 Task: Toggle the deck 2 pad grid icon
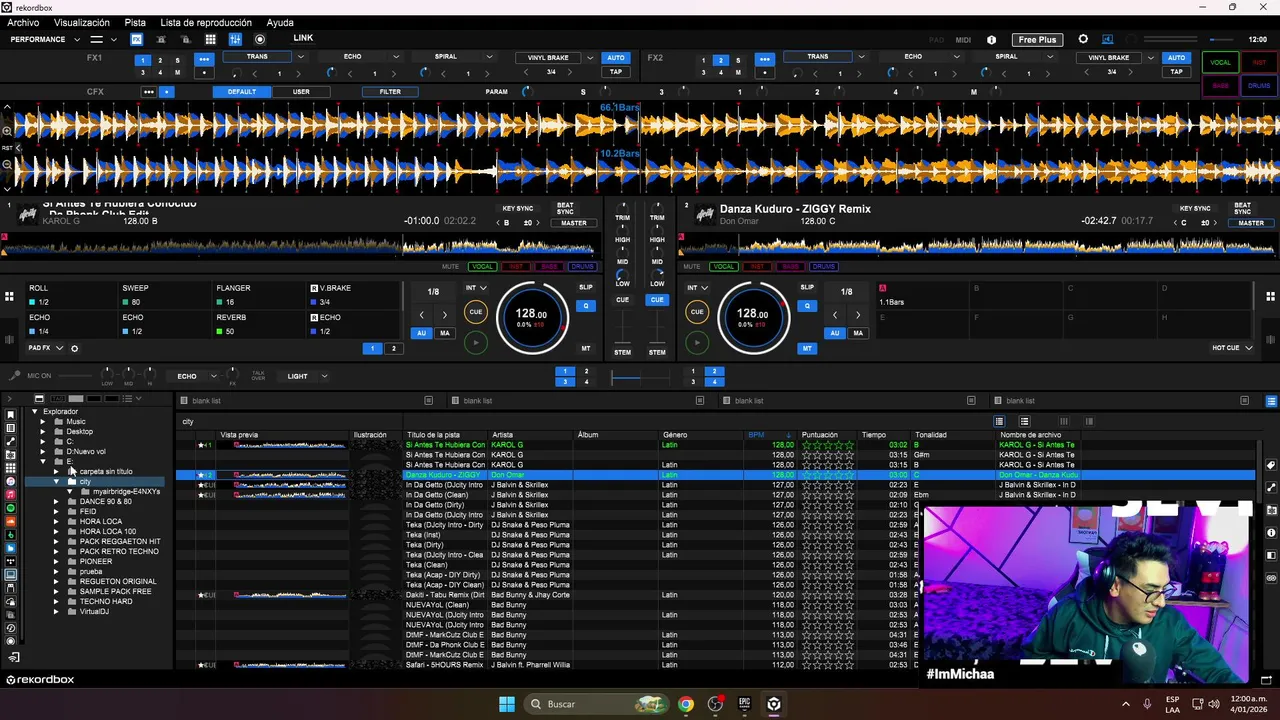pyautogui.click(x=1271, y=296)
